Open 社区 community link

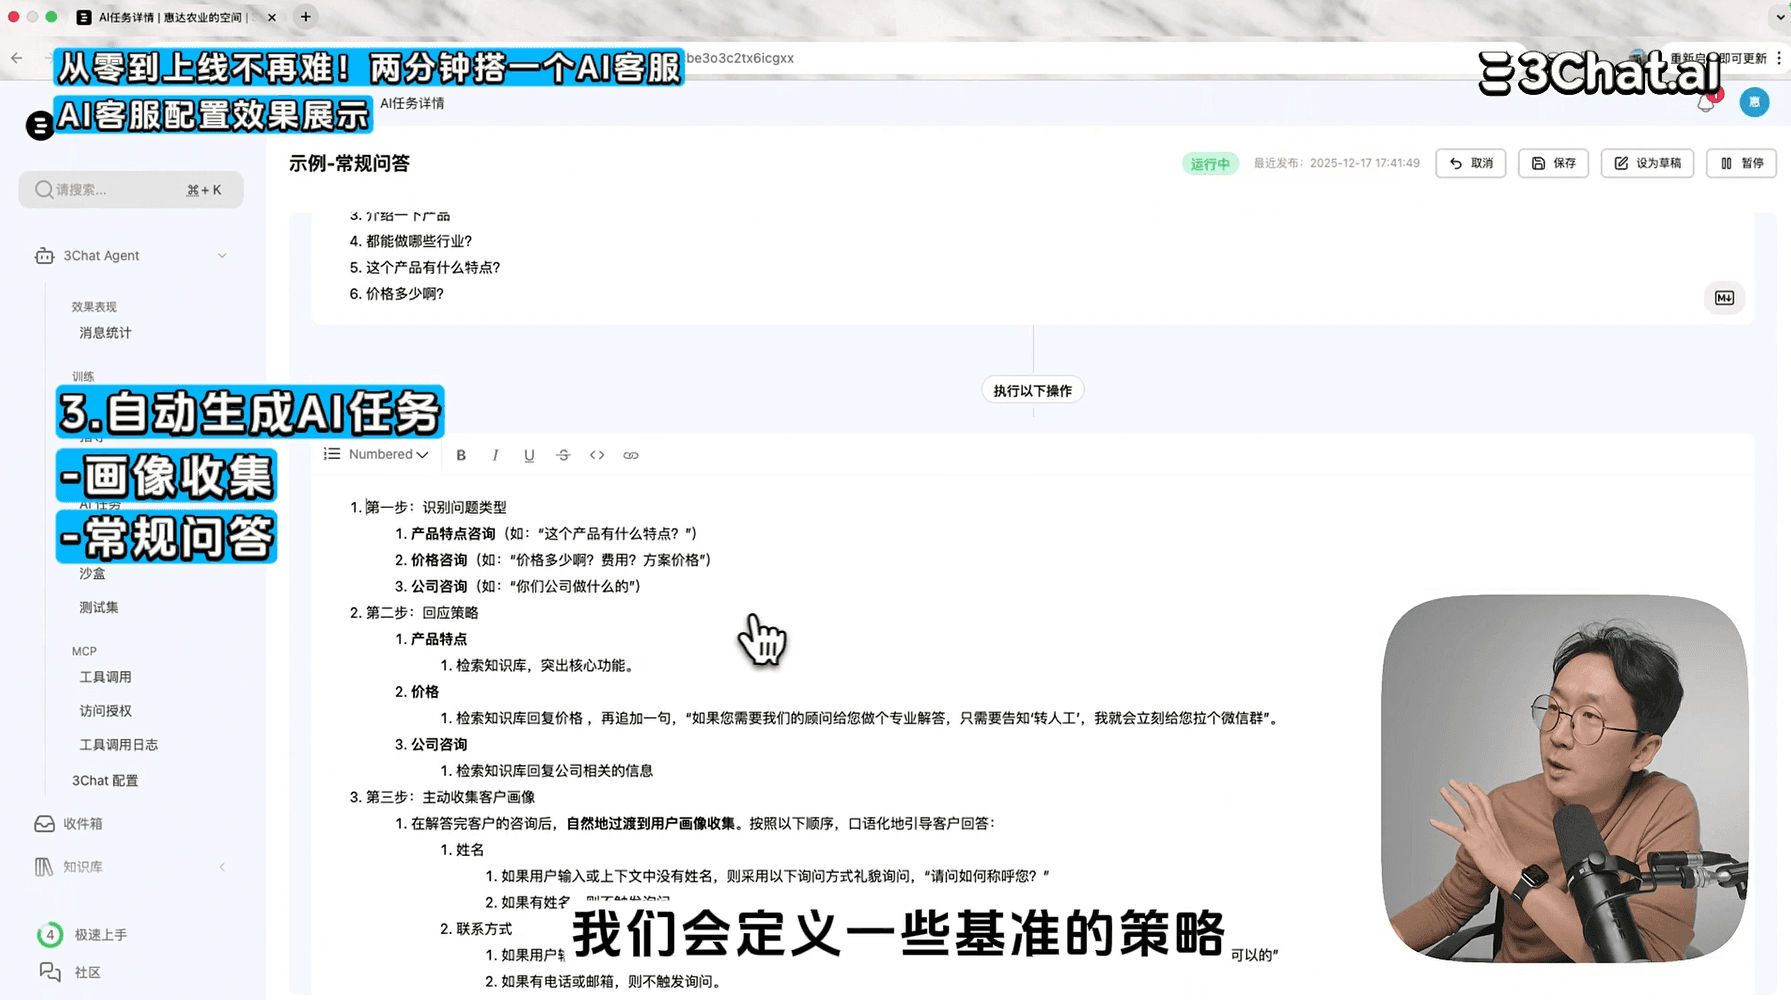click(88, 972)
